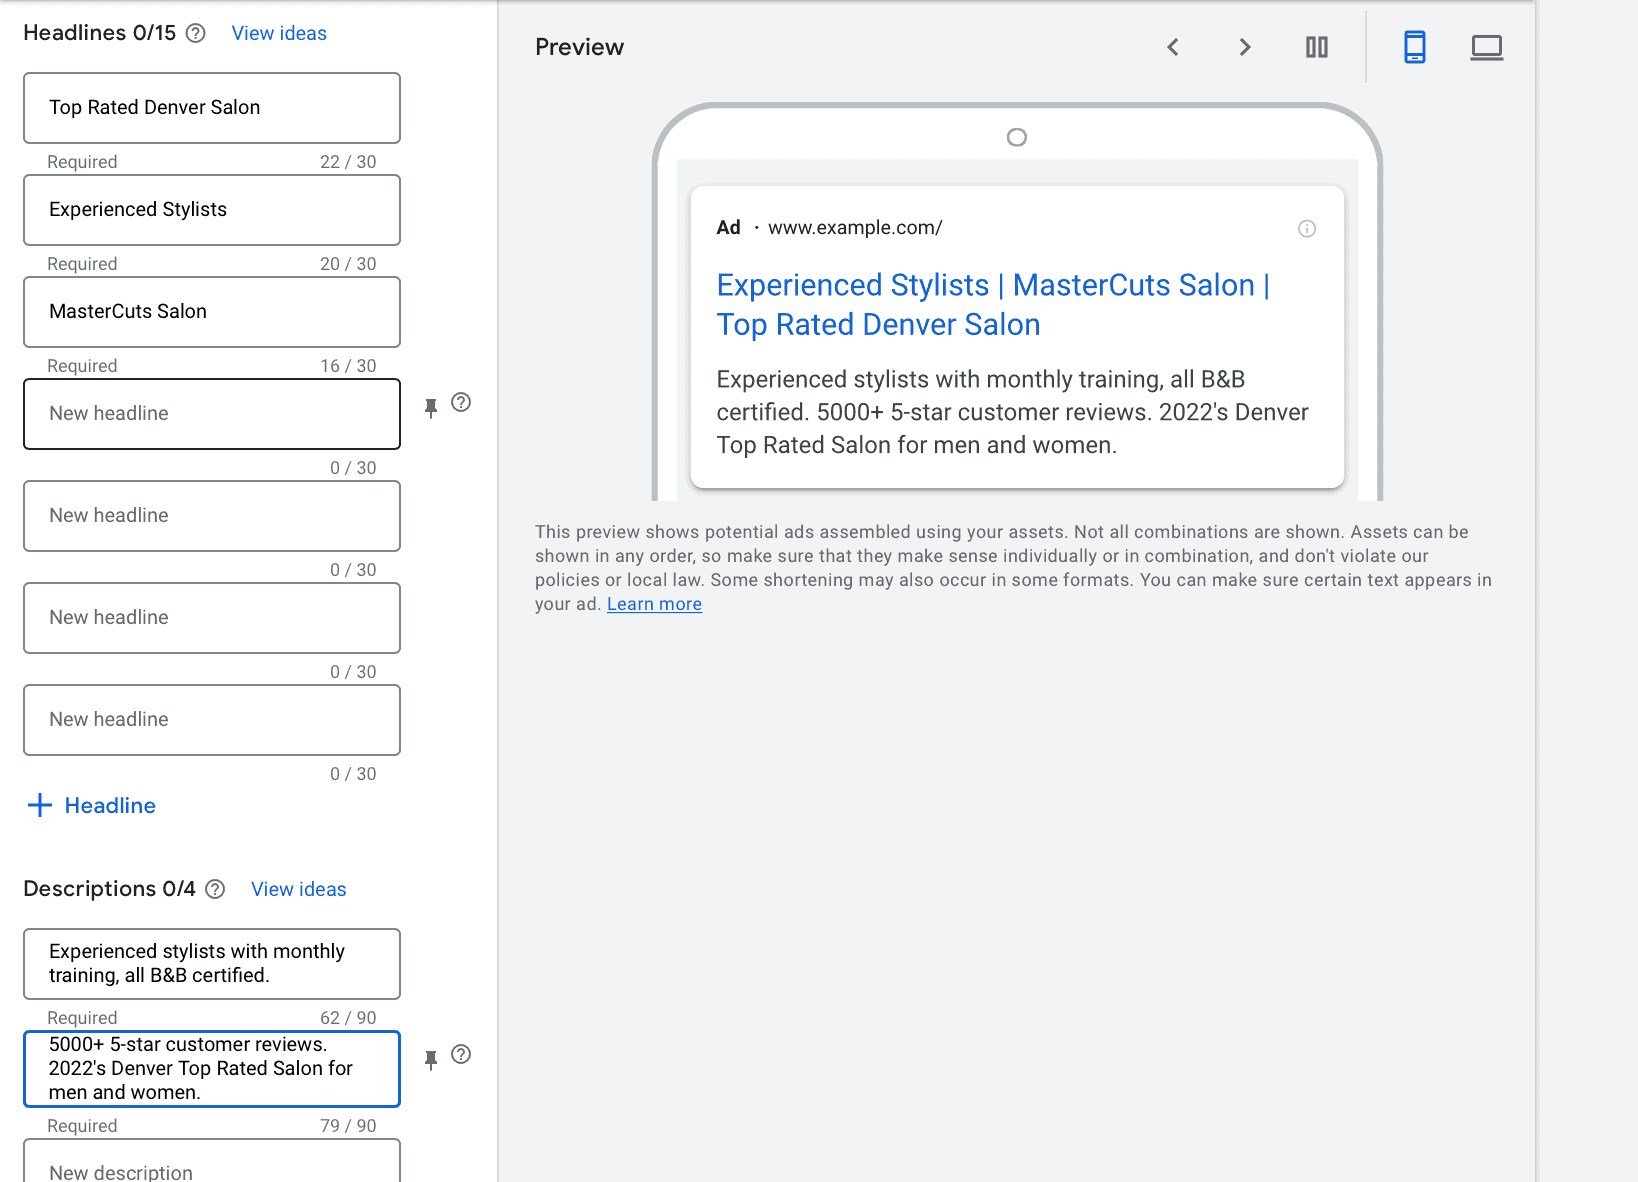Open help for the fourth headline field
Image resolution: width=1638 pixels, height=1182 pixels.
pyautogui.click(x=461, y=402)
